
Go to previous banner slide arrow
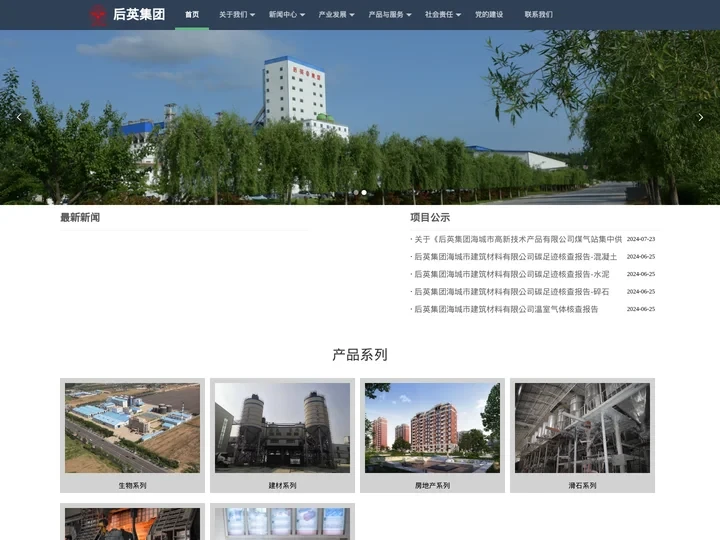pyautogui.click(x=19, y=118)
